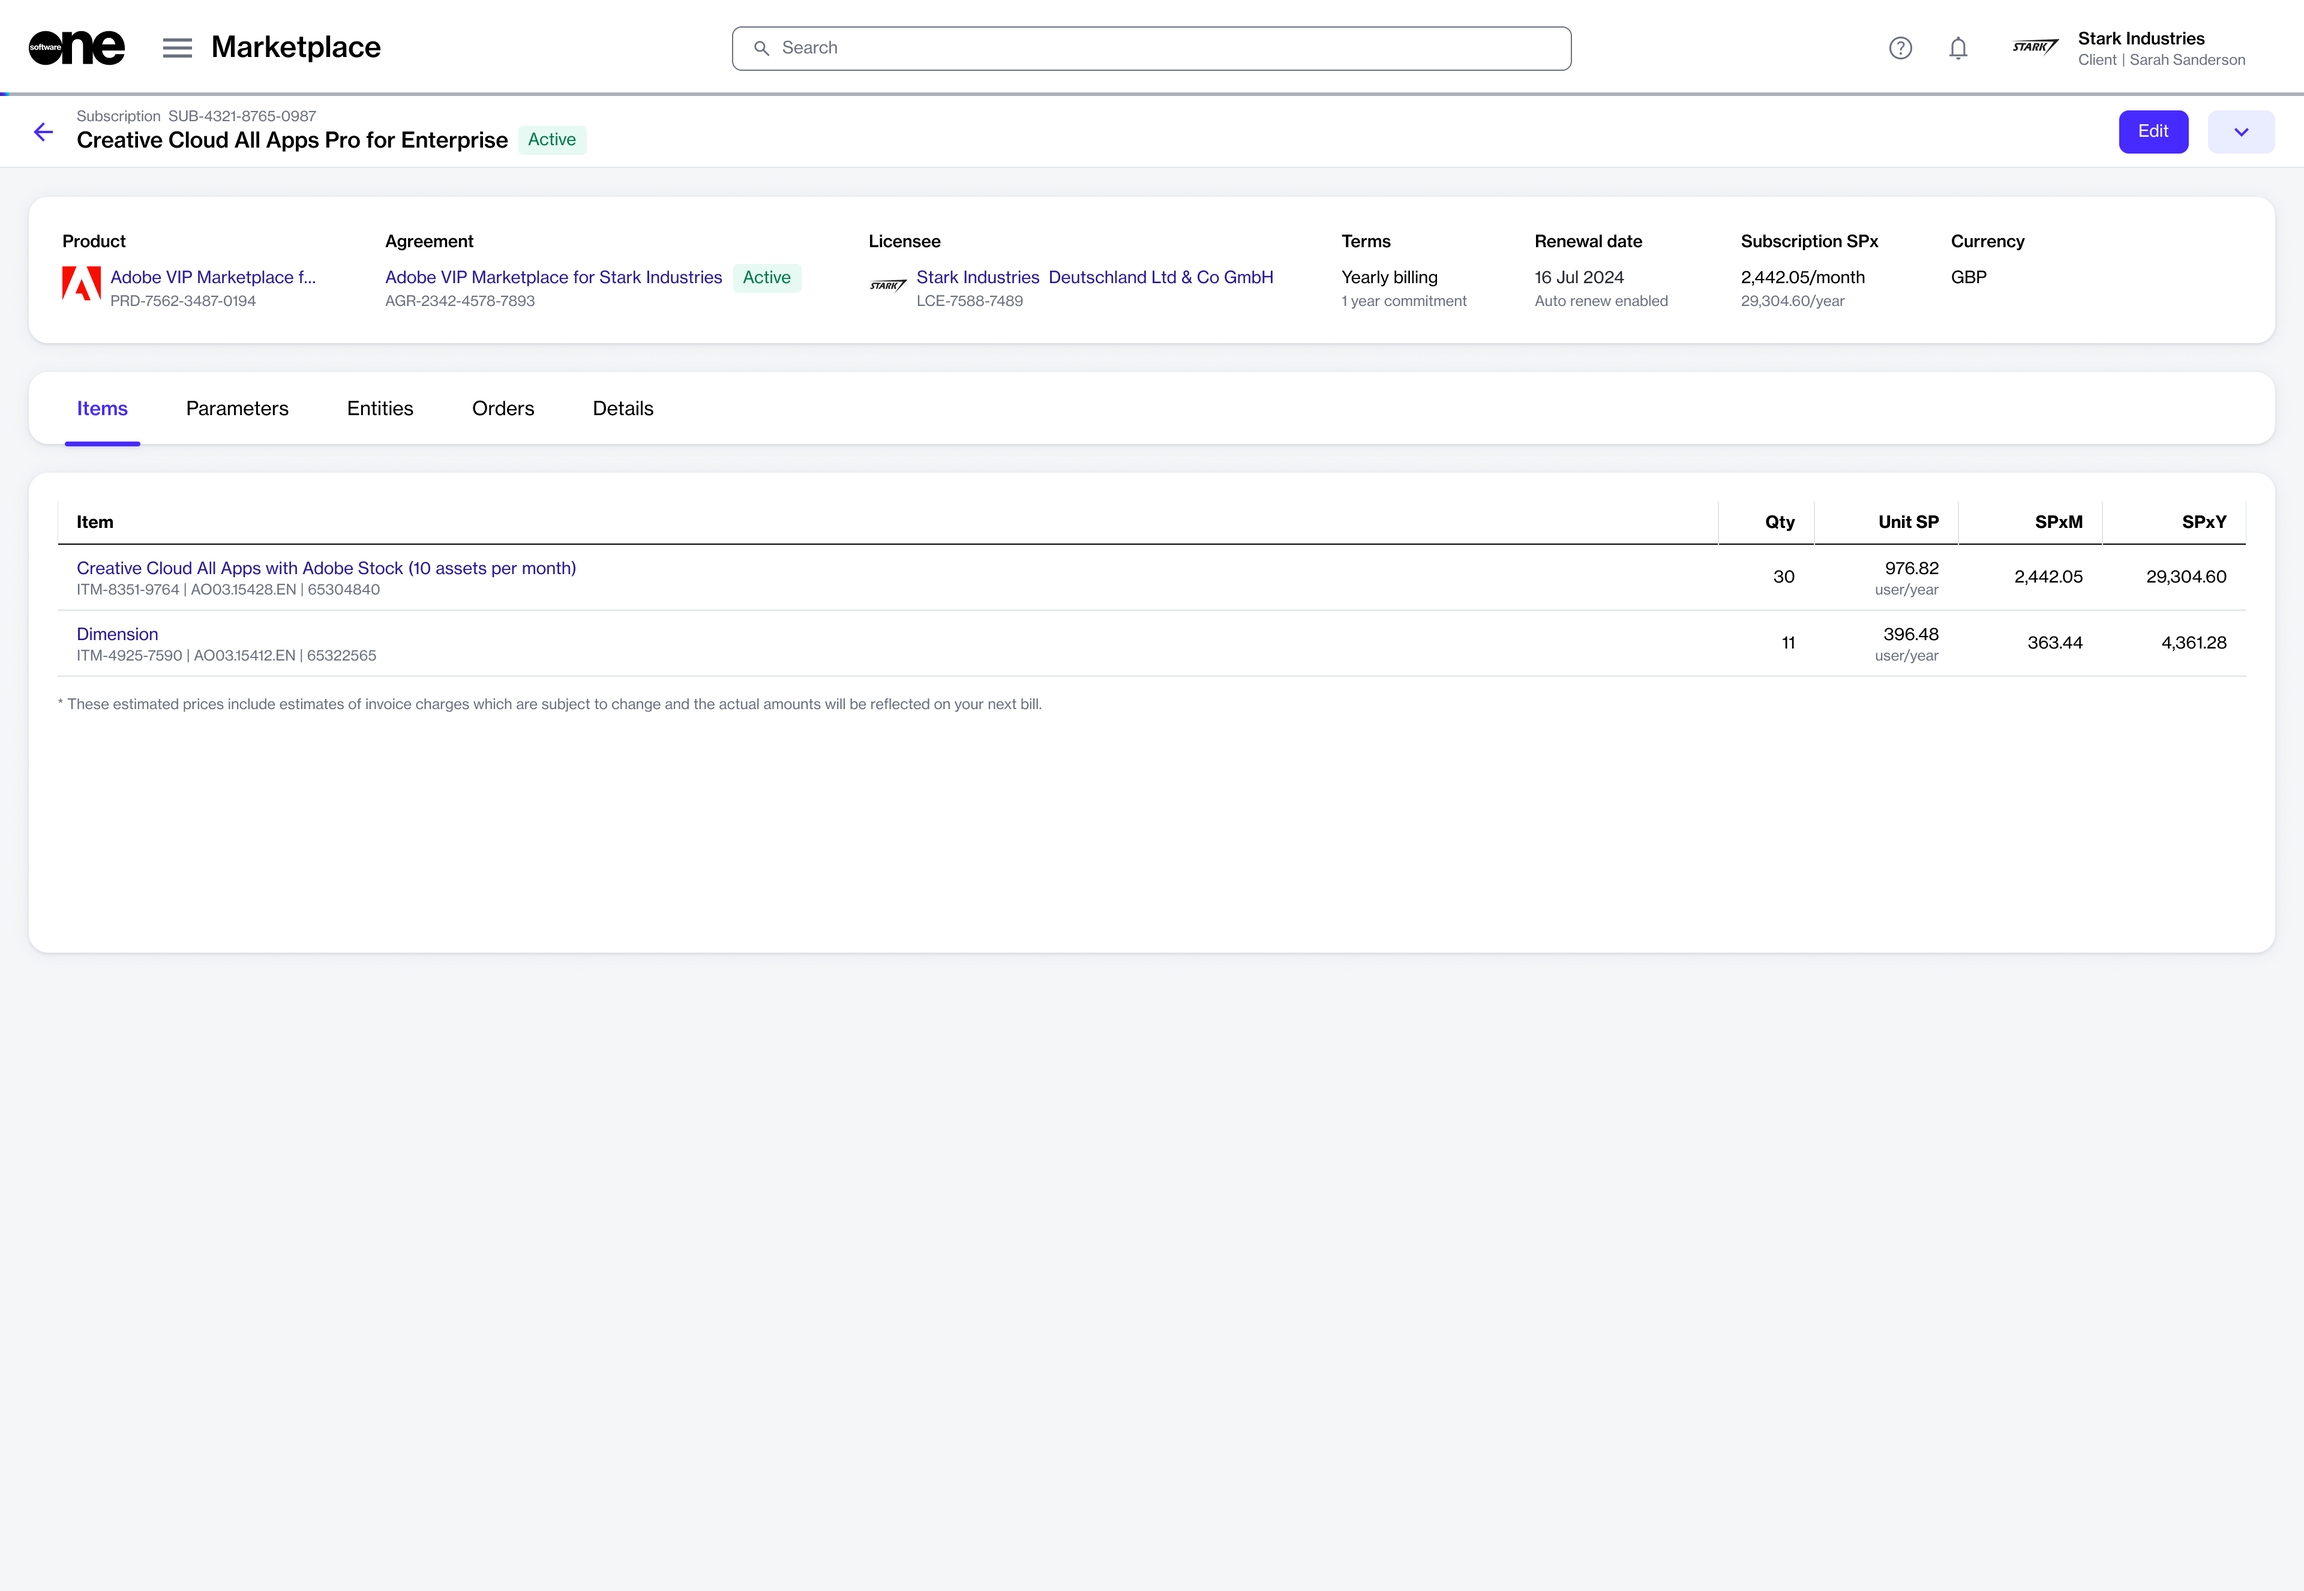Click the Adobe product logo
2304x1591 pixels.
(x=81, y=283)
